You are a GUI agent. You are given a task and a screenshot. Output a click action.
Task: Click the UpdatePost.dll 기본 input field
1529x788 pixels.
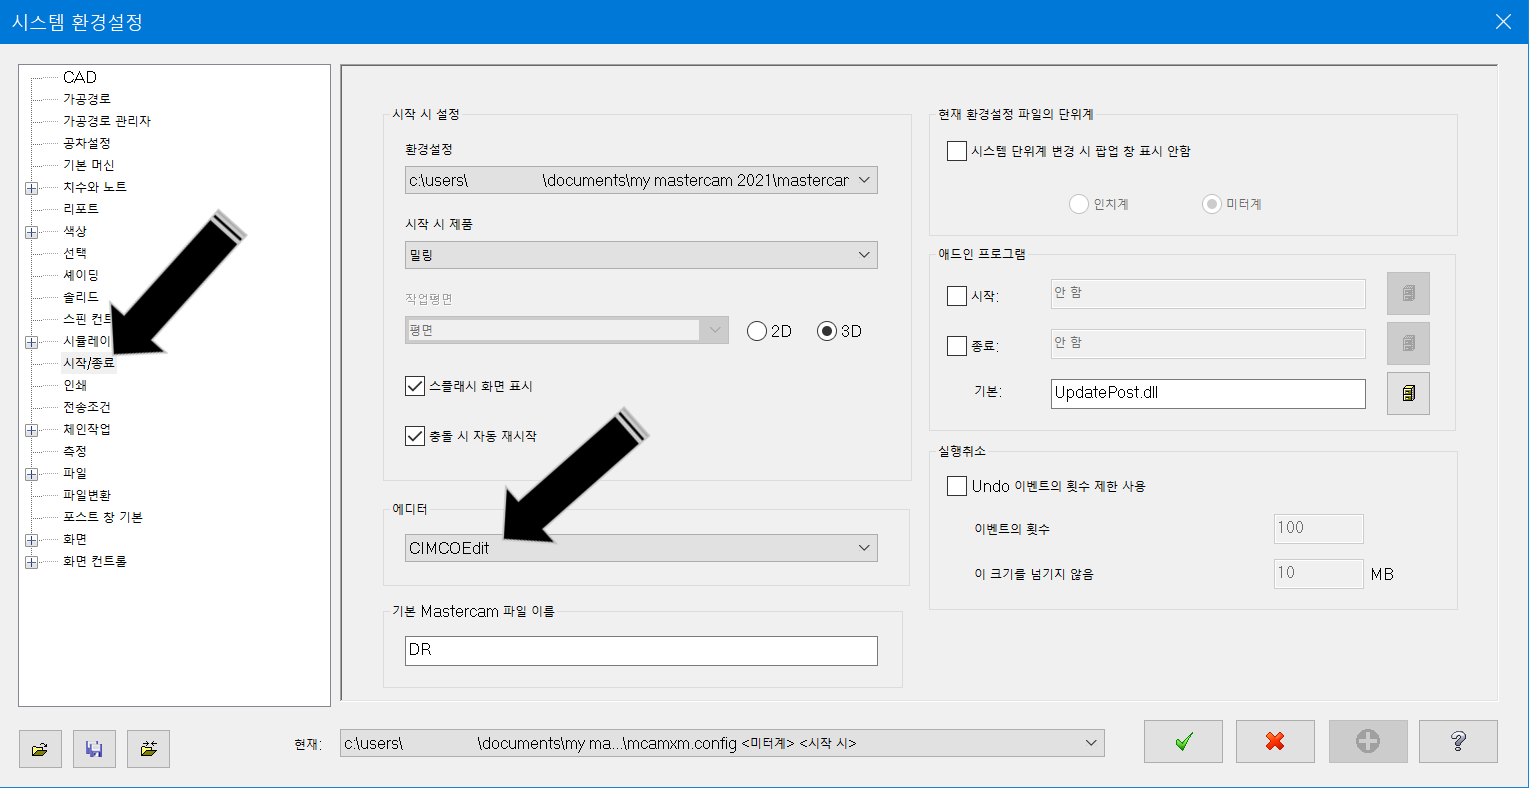point(1208,393)
